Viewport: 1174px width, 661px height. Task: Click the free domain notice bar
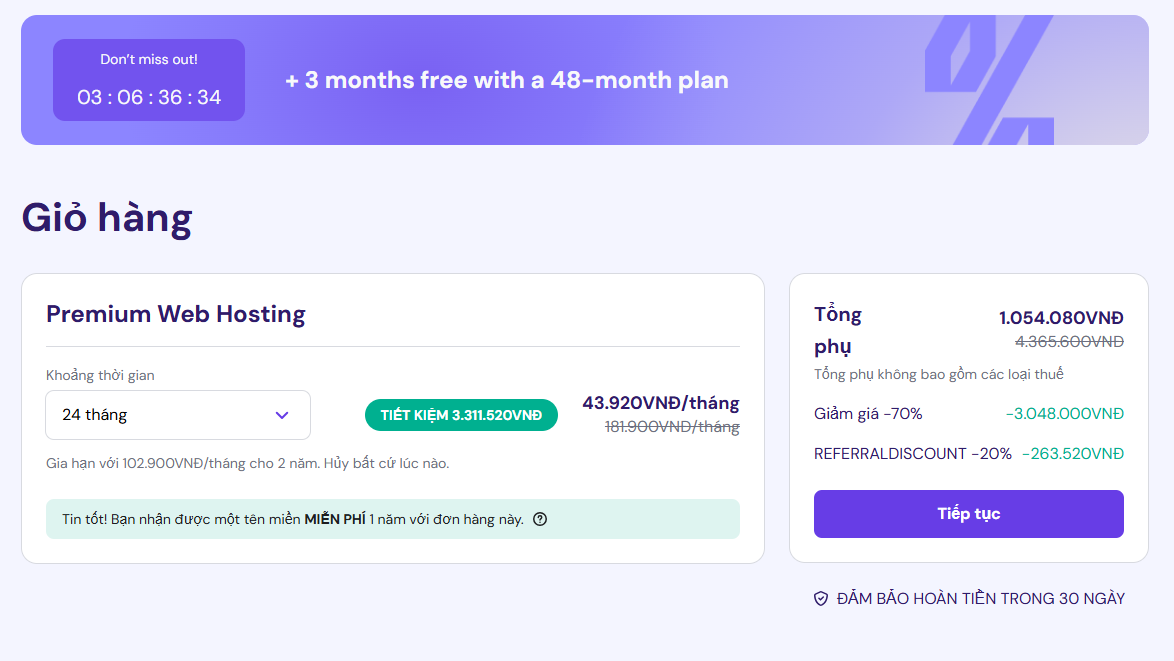392,519
